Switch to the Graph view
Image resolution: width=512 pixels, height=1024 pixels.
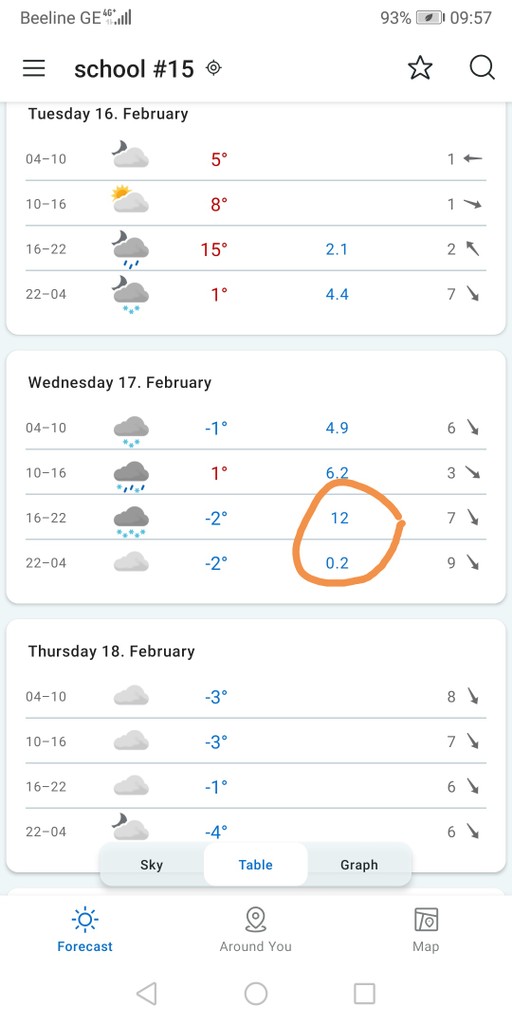[x=359, y=865]
